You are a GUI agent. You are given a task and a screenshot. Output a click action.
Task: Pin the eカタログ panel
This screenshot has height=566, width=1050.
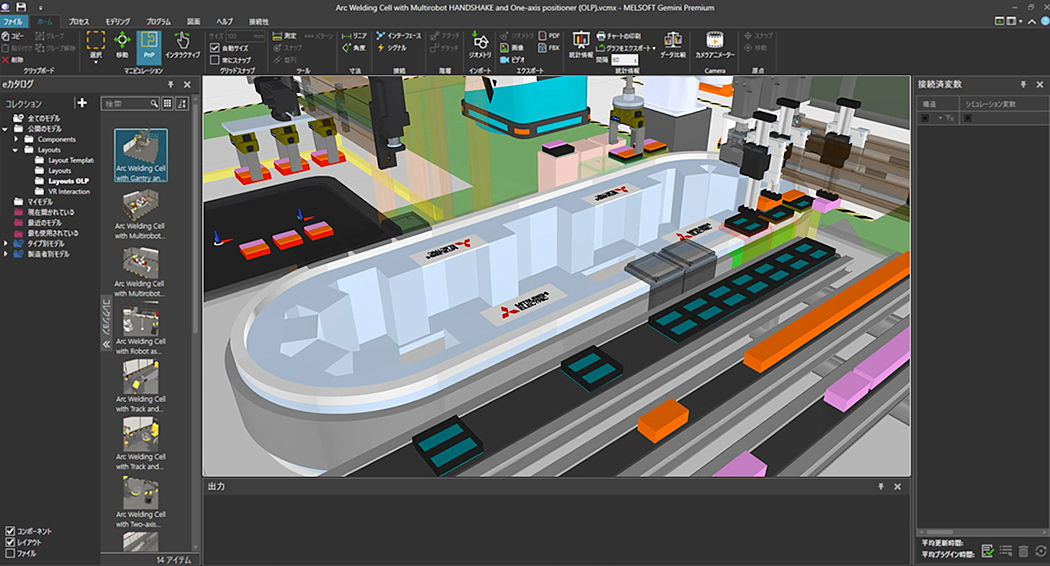pyautogui.click(x=171, y=84)
